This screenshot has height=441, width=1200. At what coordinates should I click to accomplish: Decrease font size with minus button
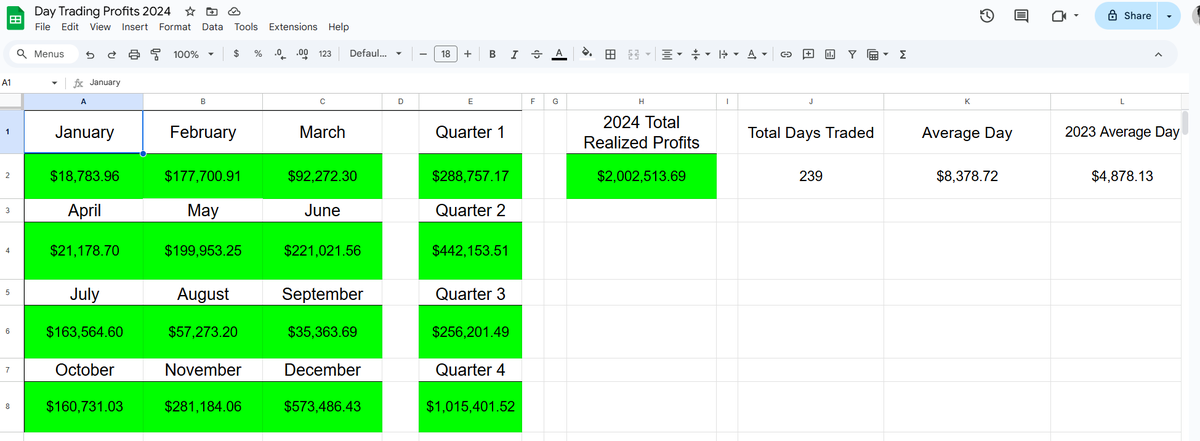(x=424, y=54)
